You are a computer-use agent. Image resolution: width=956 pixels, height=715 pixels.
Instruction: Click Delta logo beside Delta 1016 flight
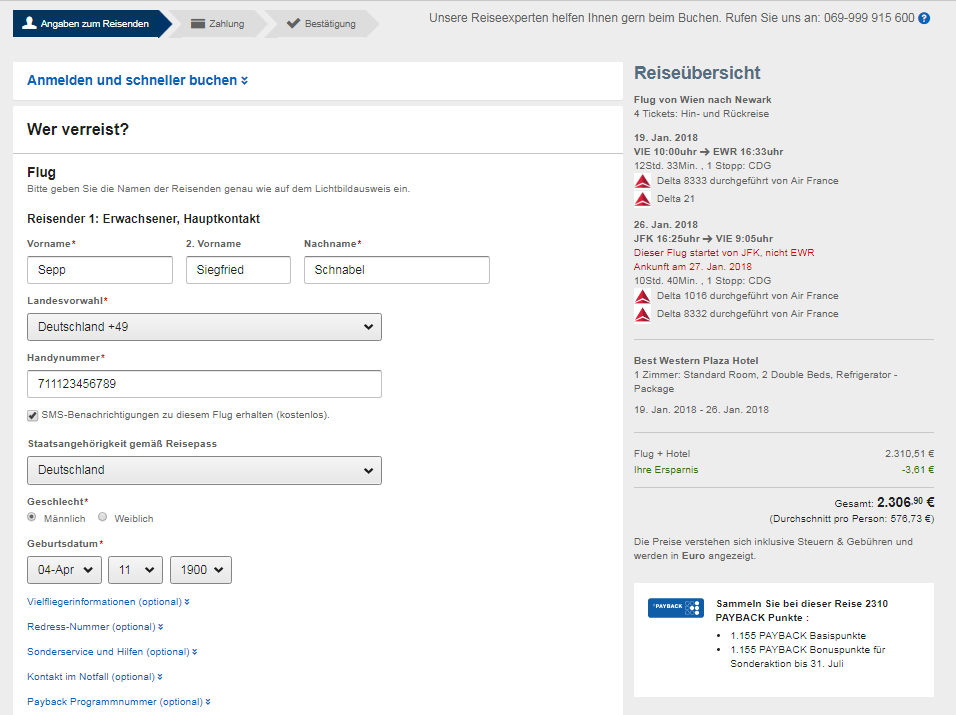click(x=643, y=296)
